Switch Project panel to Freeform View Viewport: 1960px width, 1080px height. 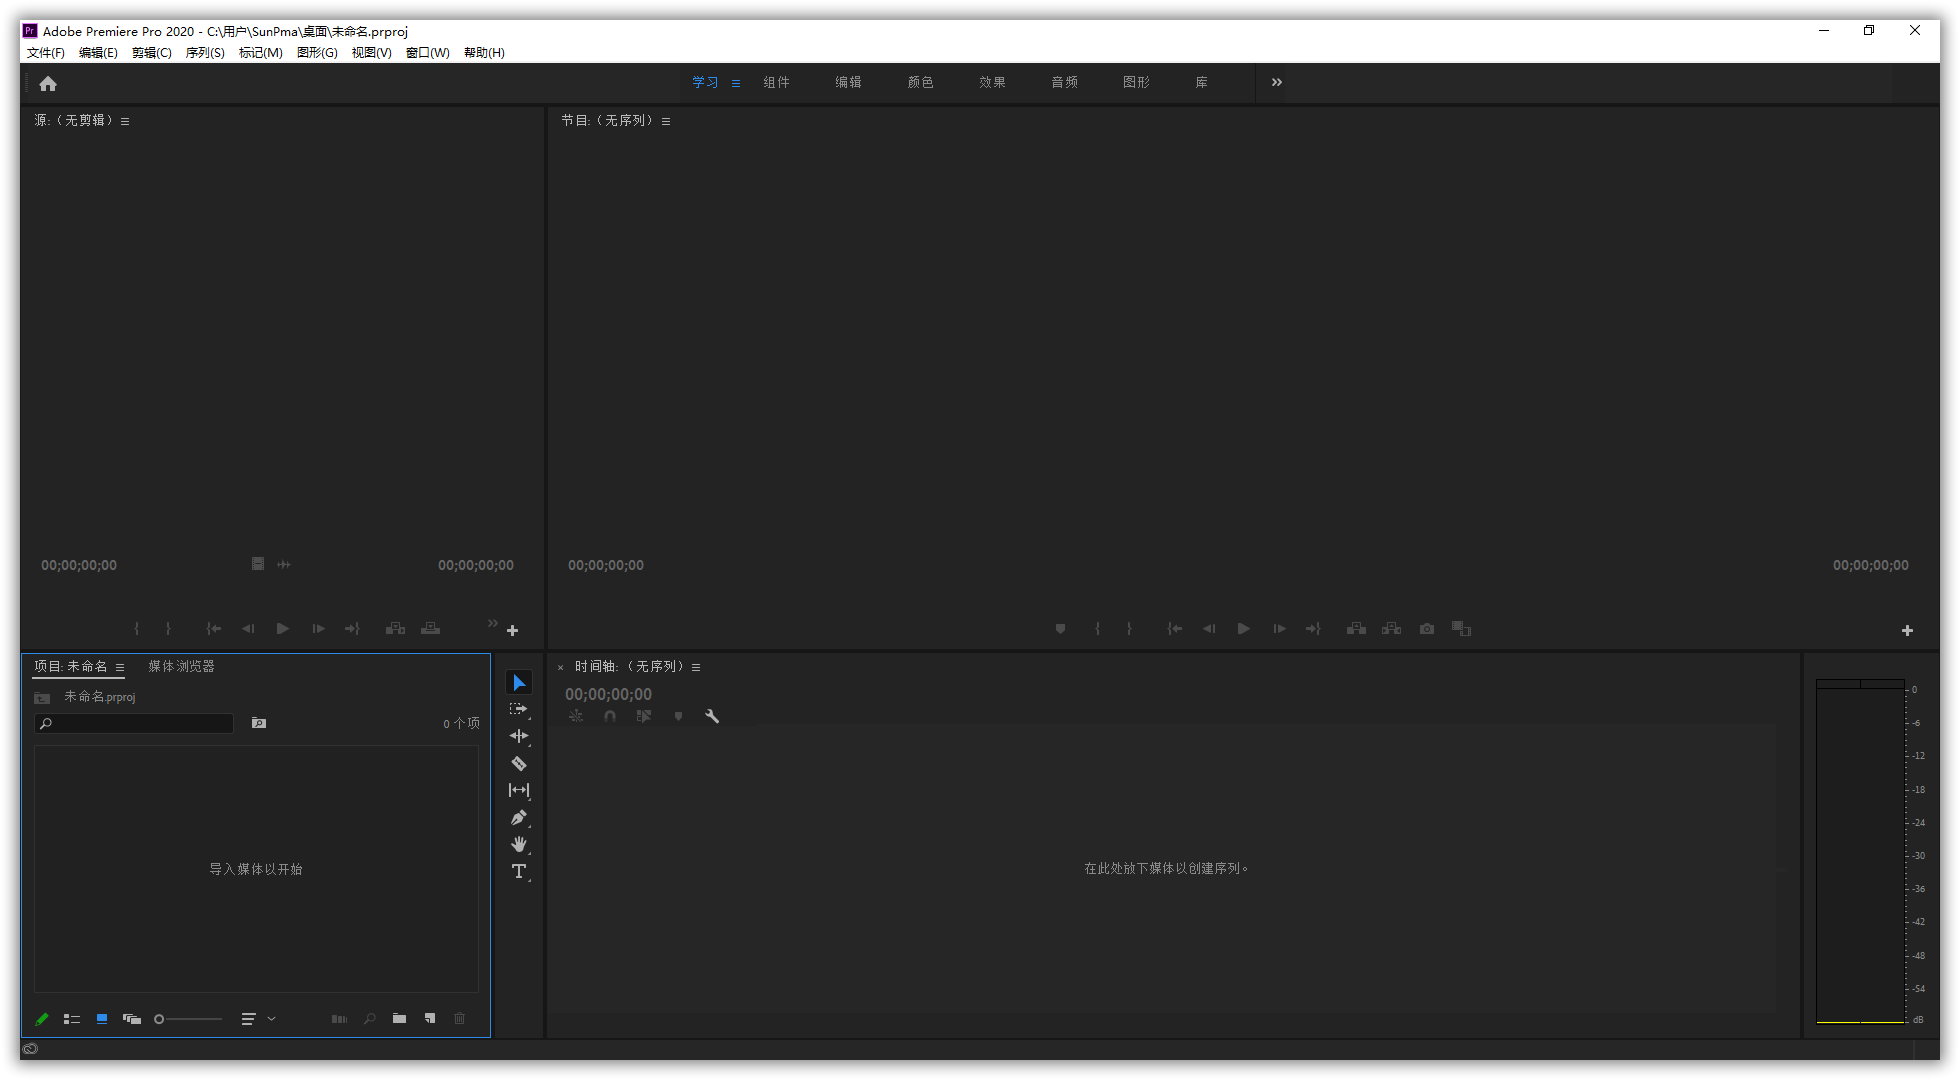coord(132,1019)
